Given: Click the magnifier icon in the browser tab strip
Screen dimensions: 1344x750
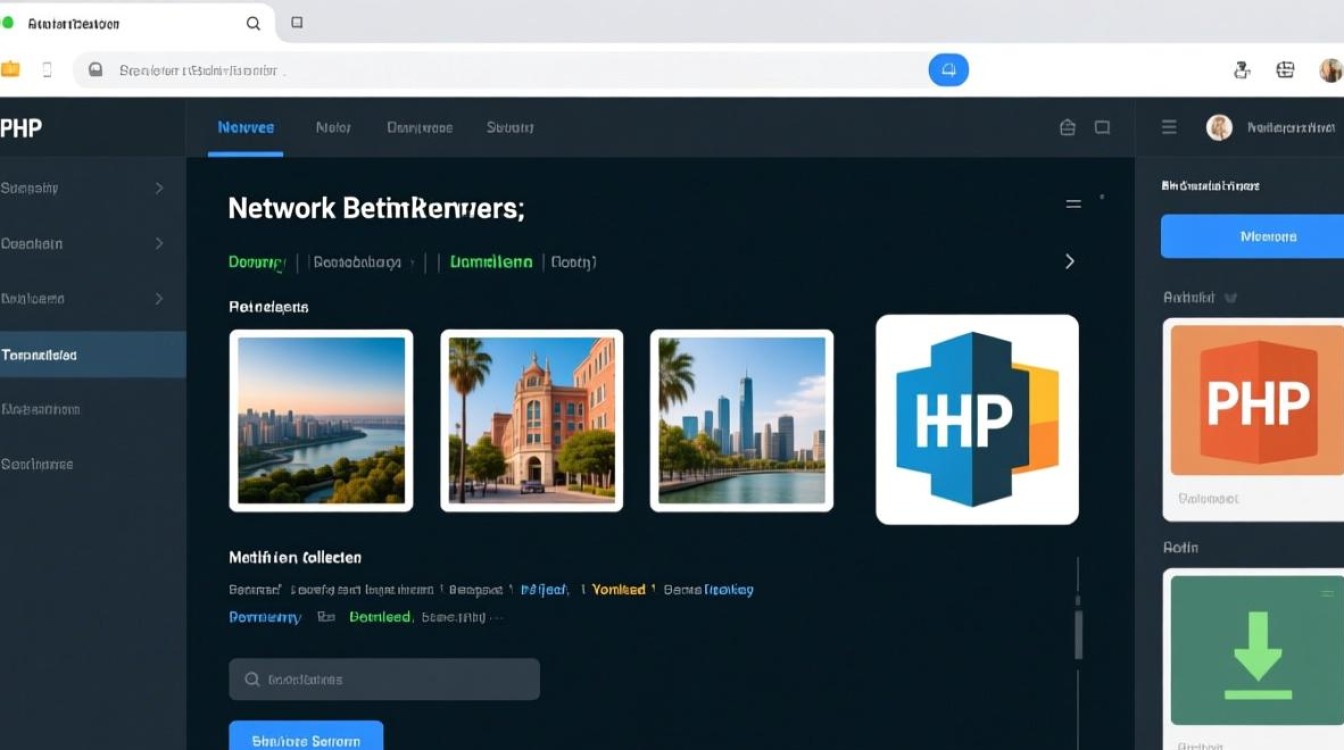Looking at the screenshot, I should pyautogui.click(x=253, y=23).
